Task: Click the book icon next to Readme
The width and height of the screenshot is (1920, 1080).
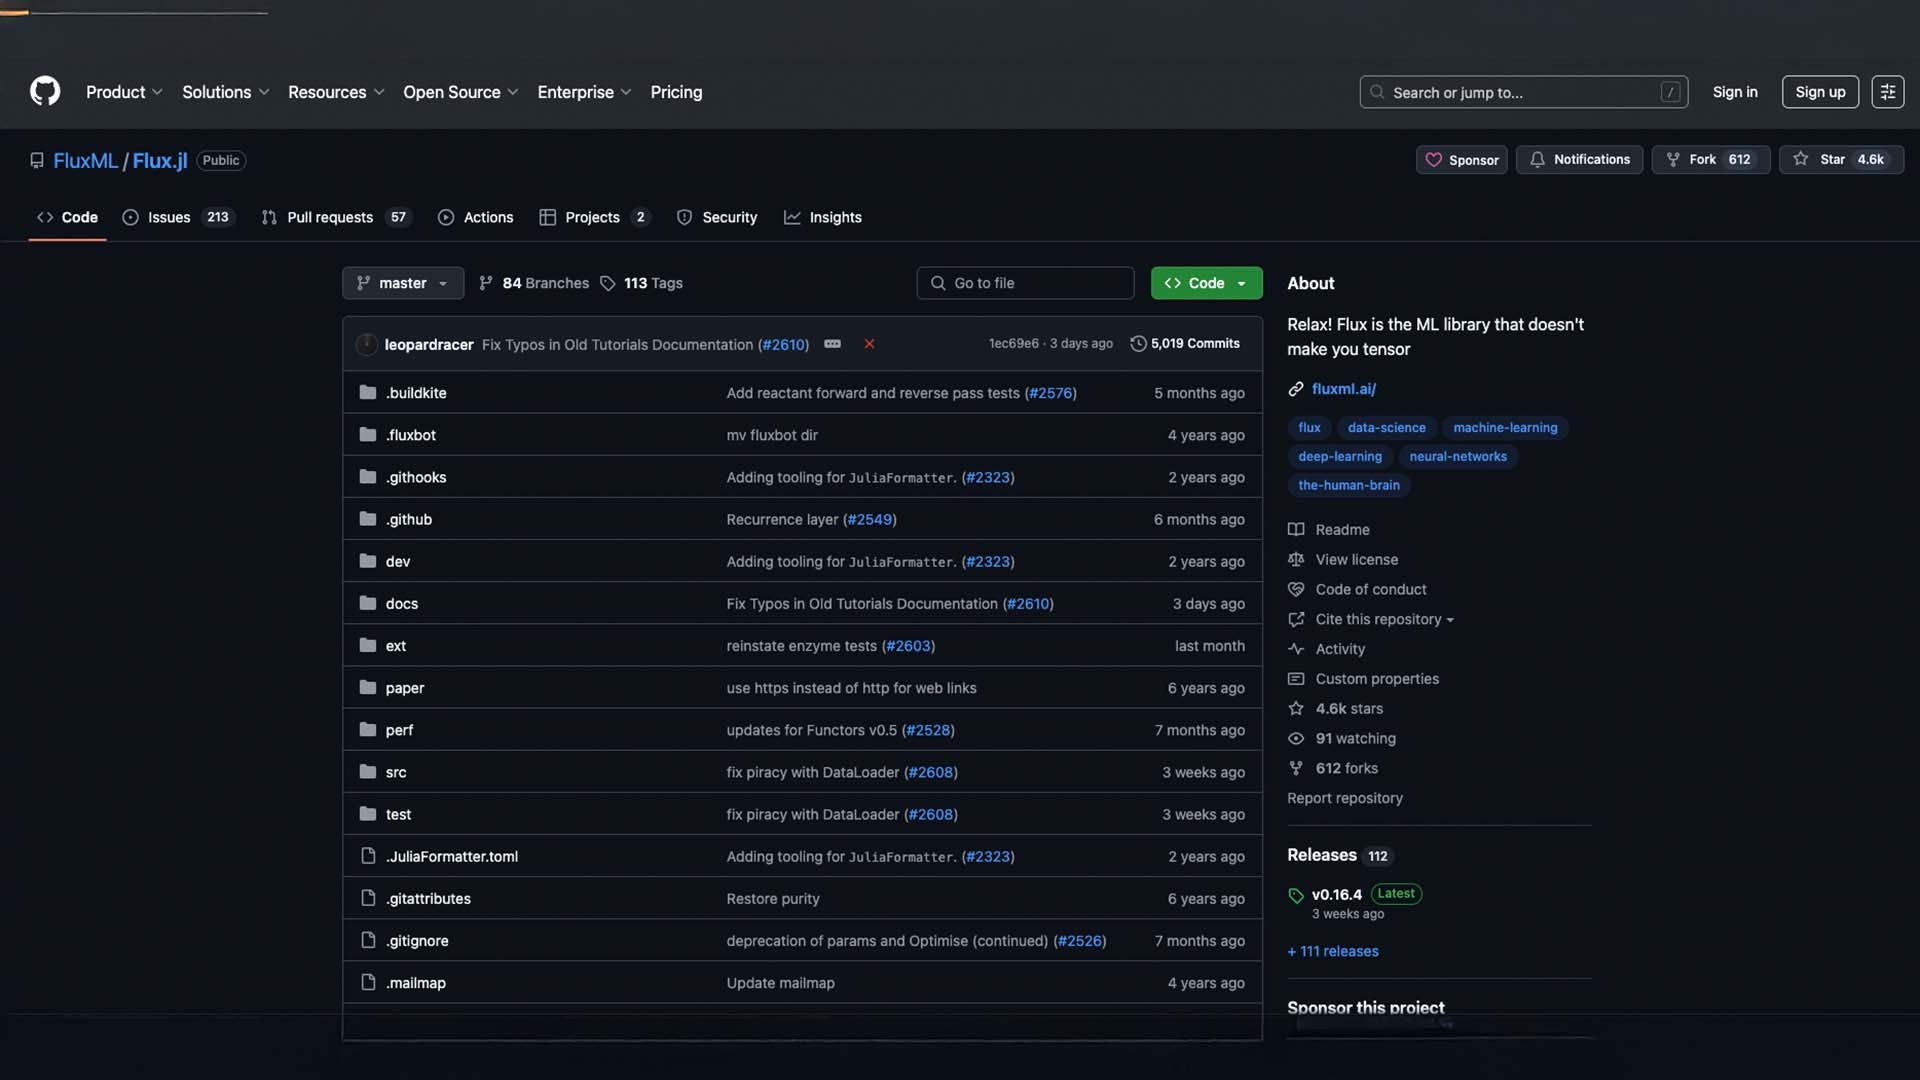Action: tap(1296, 530)
